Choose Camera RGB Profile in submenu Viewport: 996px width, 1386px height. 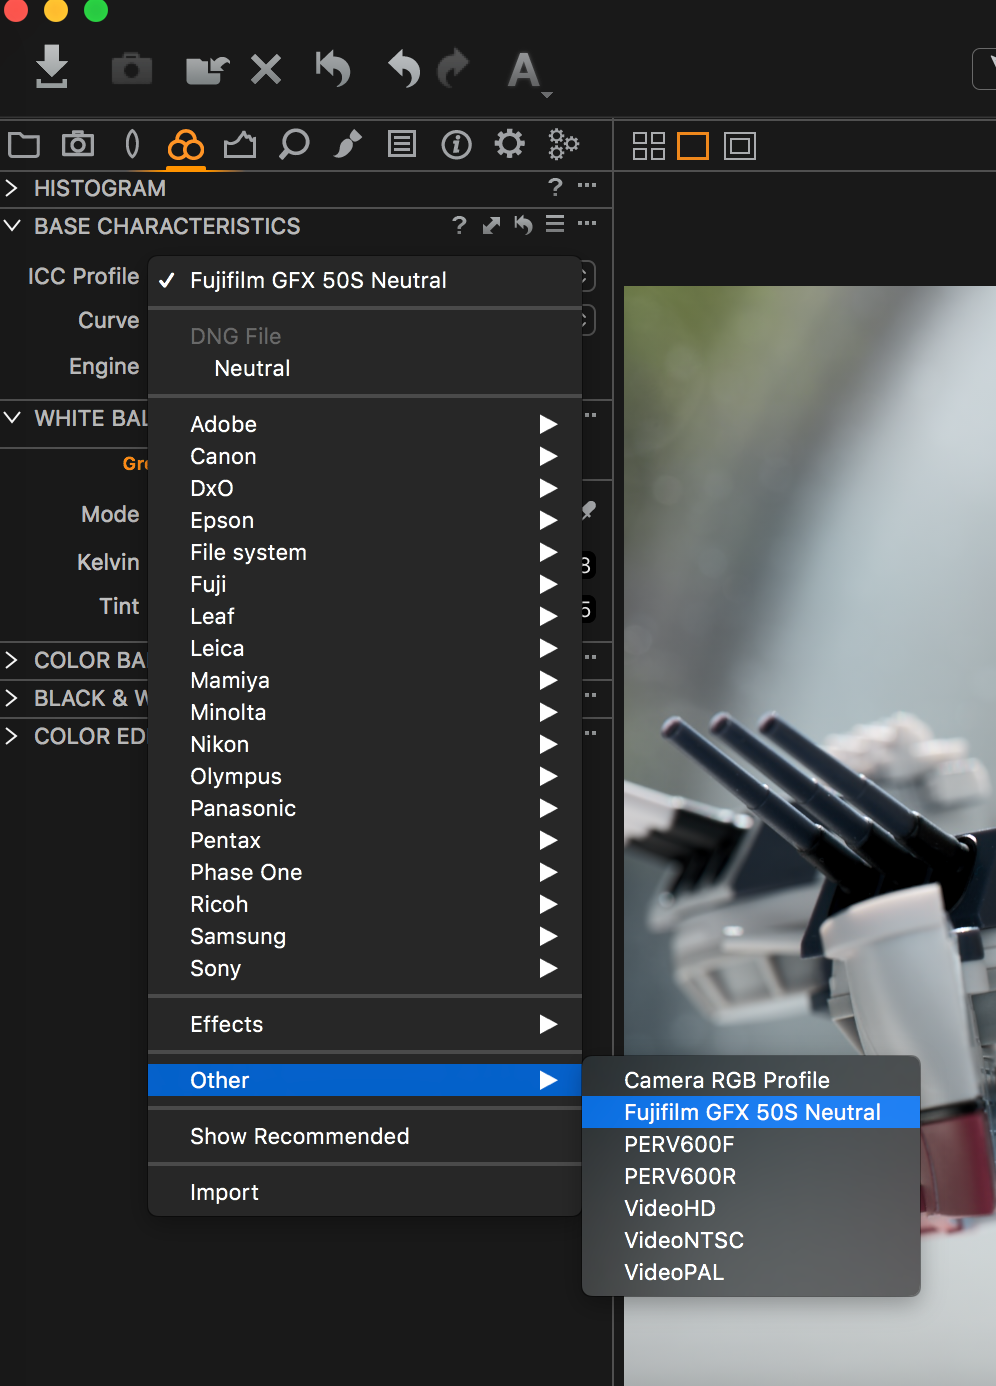751,1080
